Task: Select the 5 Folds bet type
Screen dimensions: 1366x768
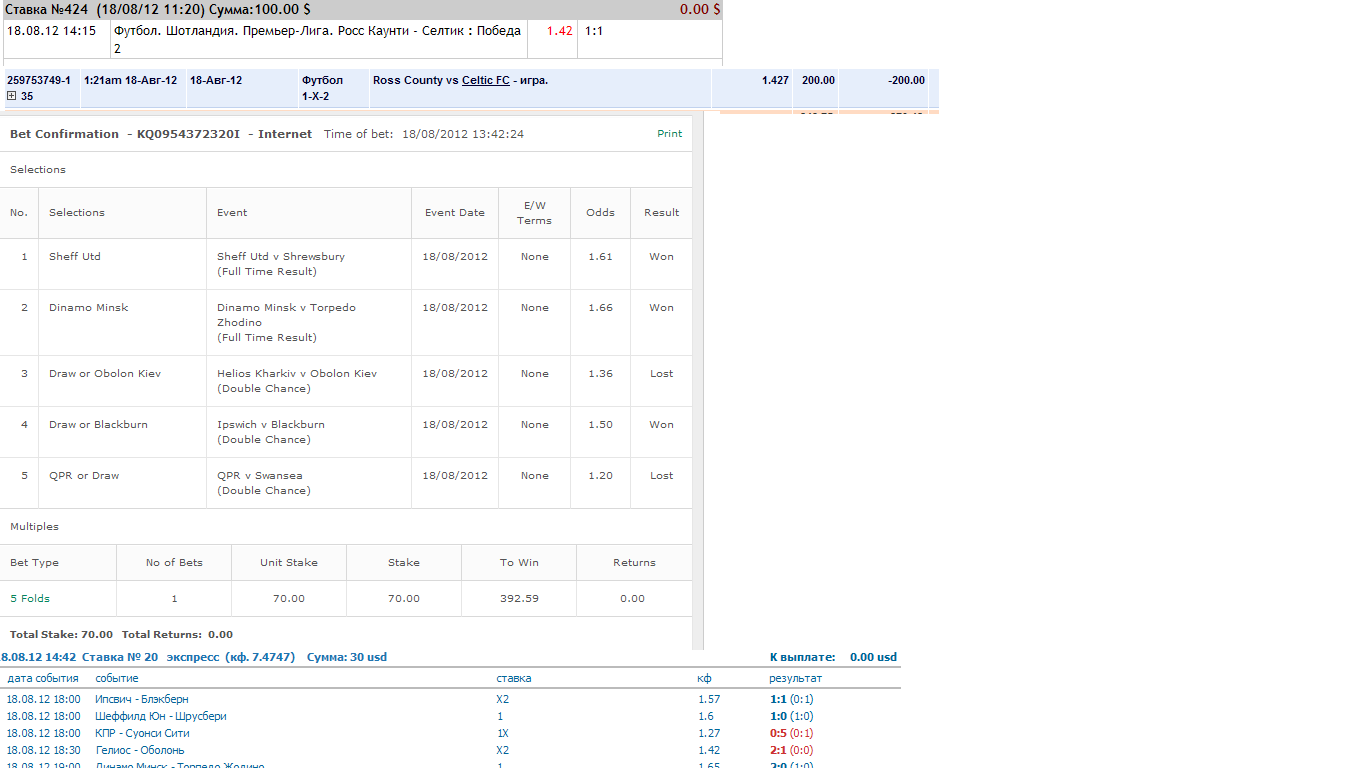Action: [30, 599]
